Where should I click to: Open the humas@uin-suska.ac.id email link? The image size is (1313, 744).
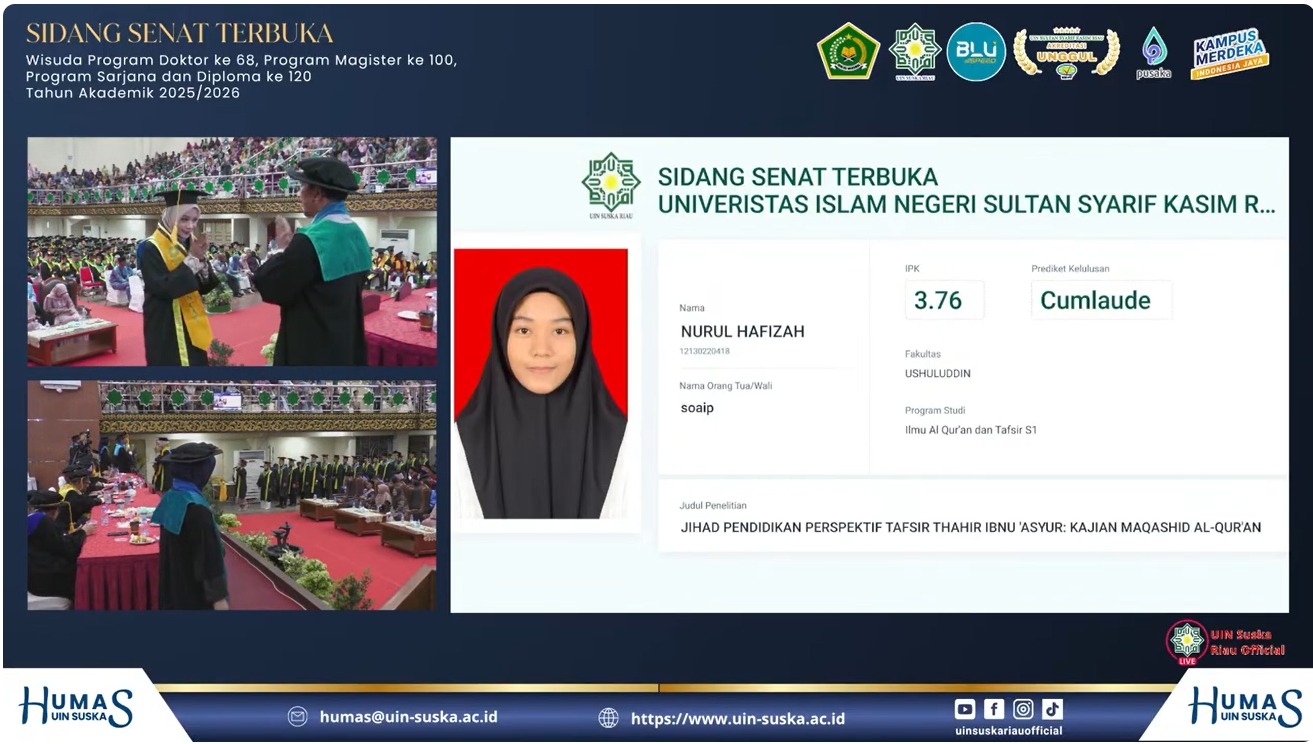click(408, 717)
